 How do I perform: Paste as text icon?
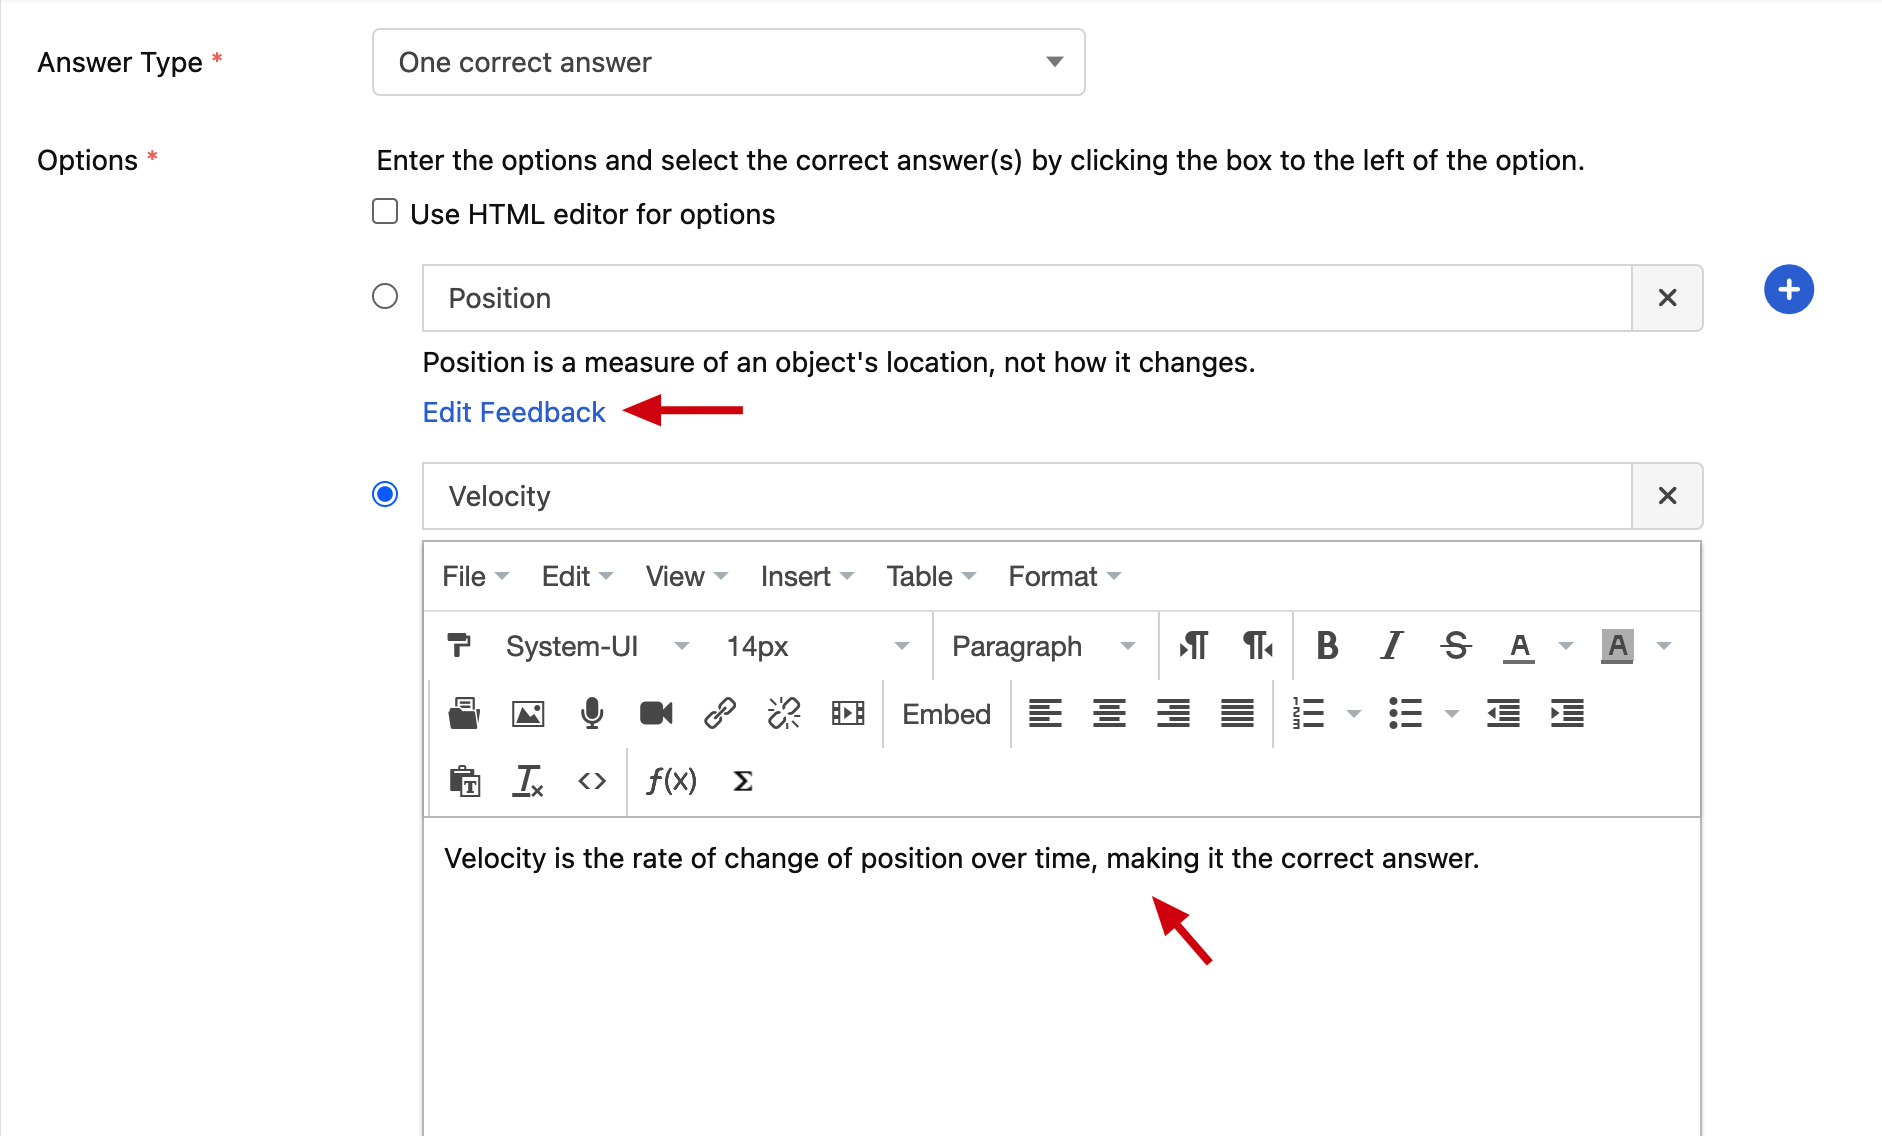pyautogui.click(x=464, y=781)
